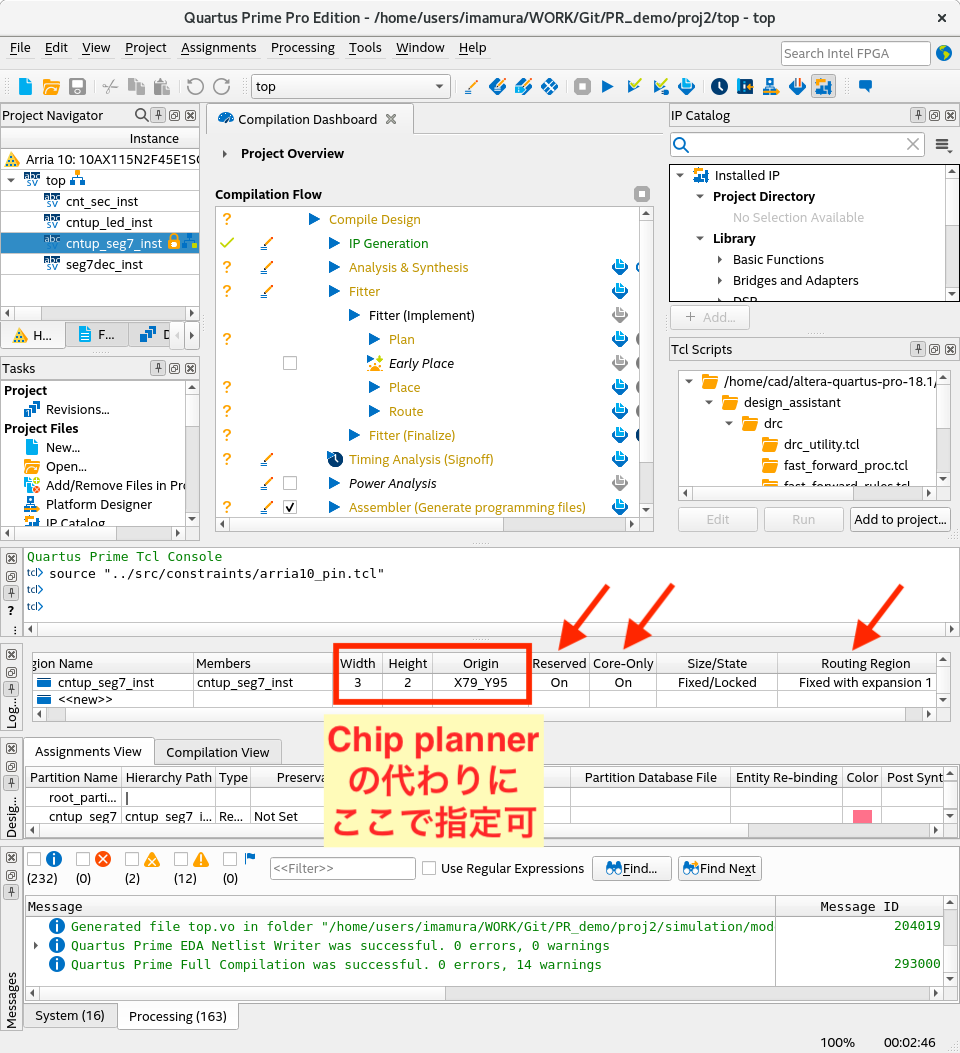Viewport: 960px width, 1053px height.
Task: Uncheck the Assembler checkbox
Action: [290, 507]
